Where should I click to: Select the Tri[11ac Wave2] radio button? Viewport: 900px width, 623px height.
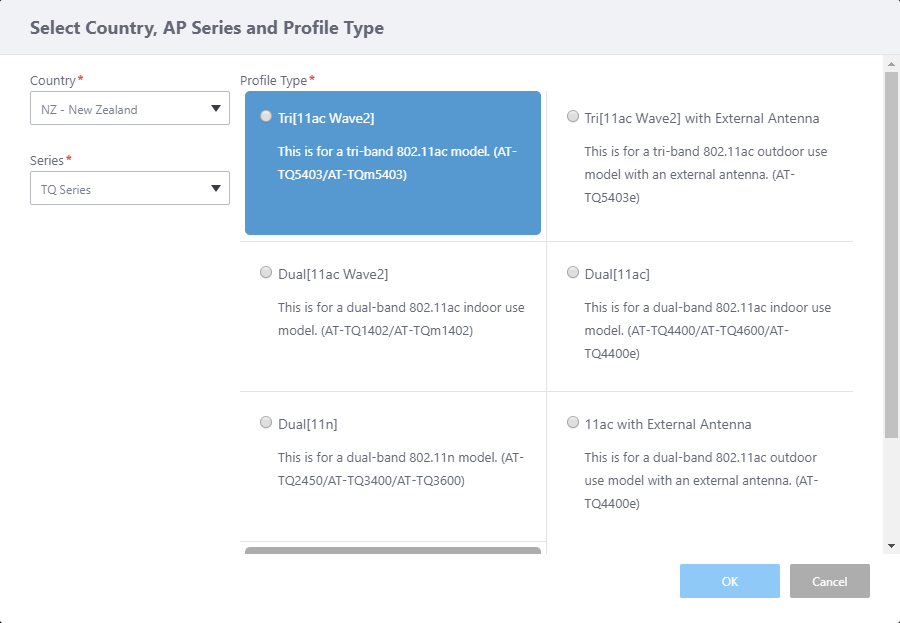[266, 117]
